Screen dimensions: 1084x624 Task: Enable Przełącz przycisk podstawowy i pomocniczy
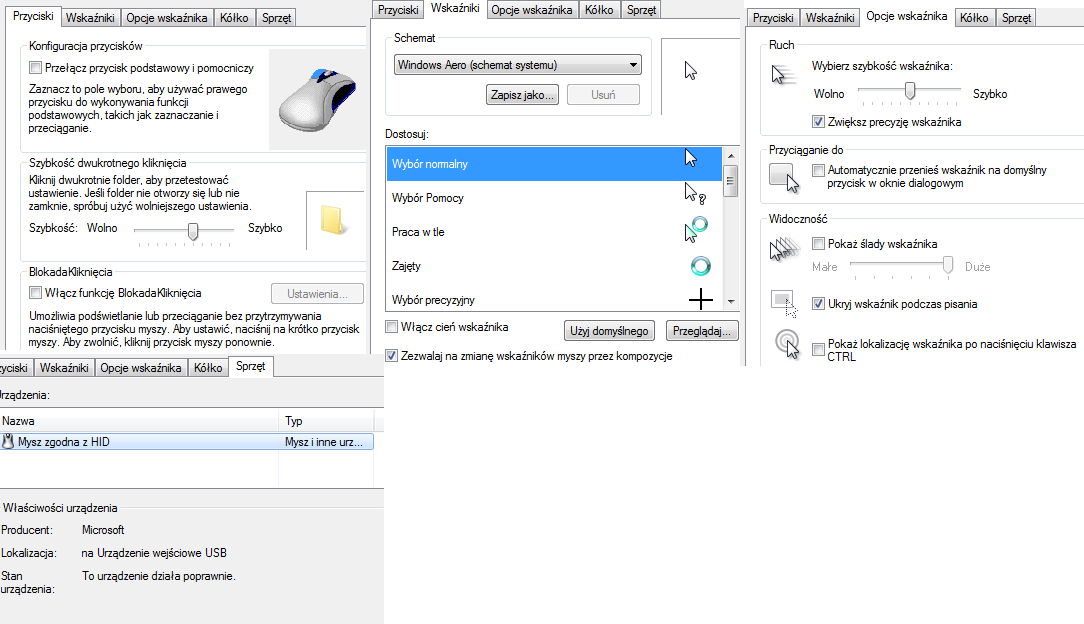pyautogui.click(x=35, y=68)
